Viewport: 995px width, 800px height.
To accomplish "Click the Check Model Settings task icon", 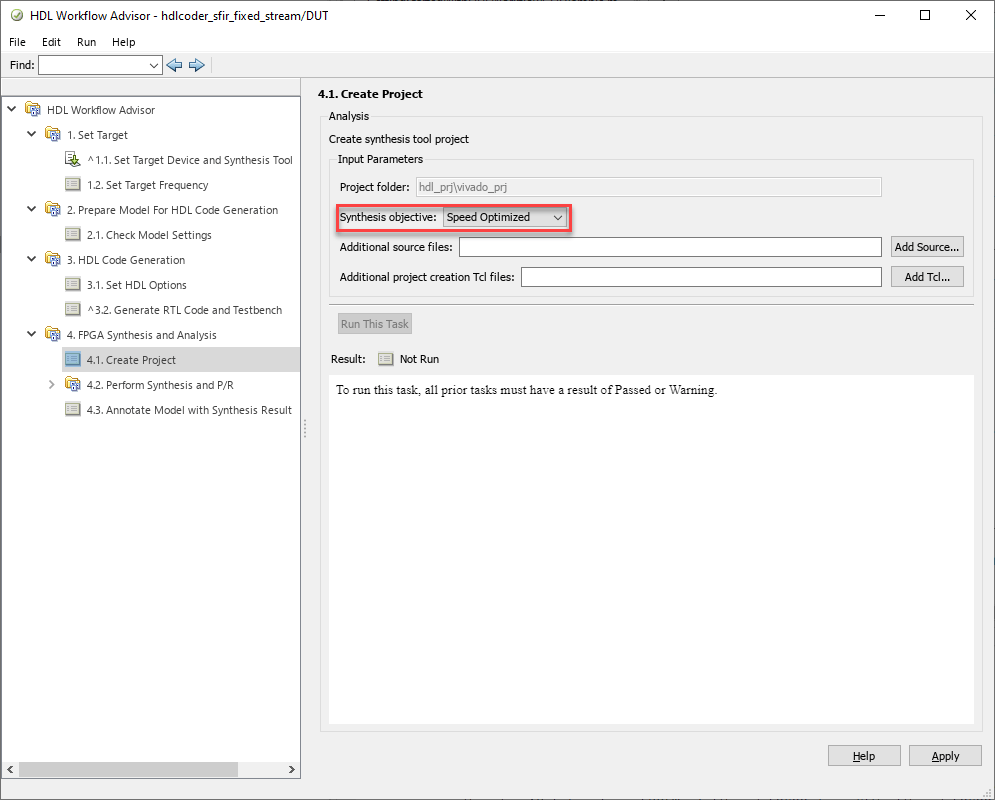I will [72, 235].
